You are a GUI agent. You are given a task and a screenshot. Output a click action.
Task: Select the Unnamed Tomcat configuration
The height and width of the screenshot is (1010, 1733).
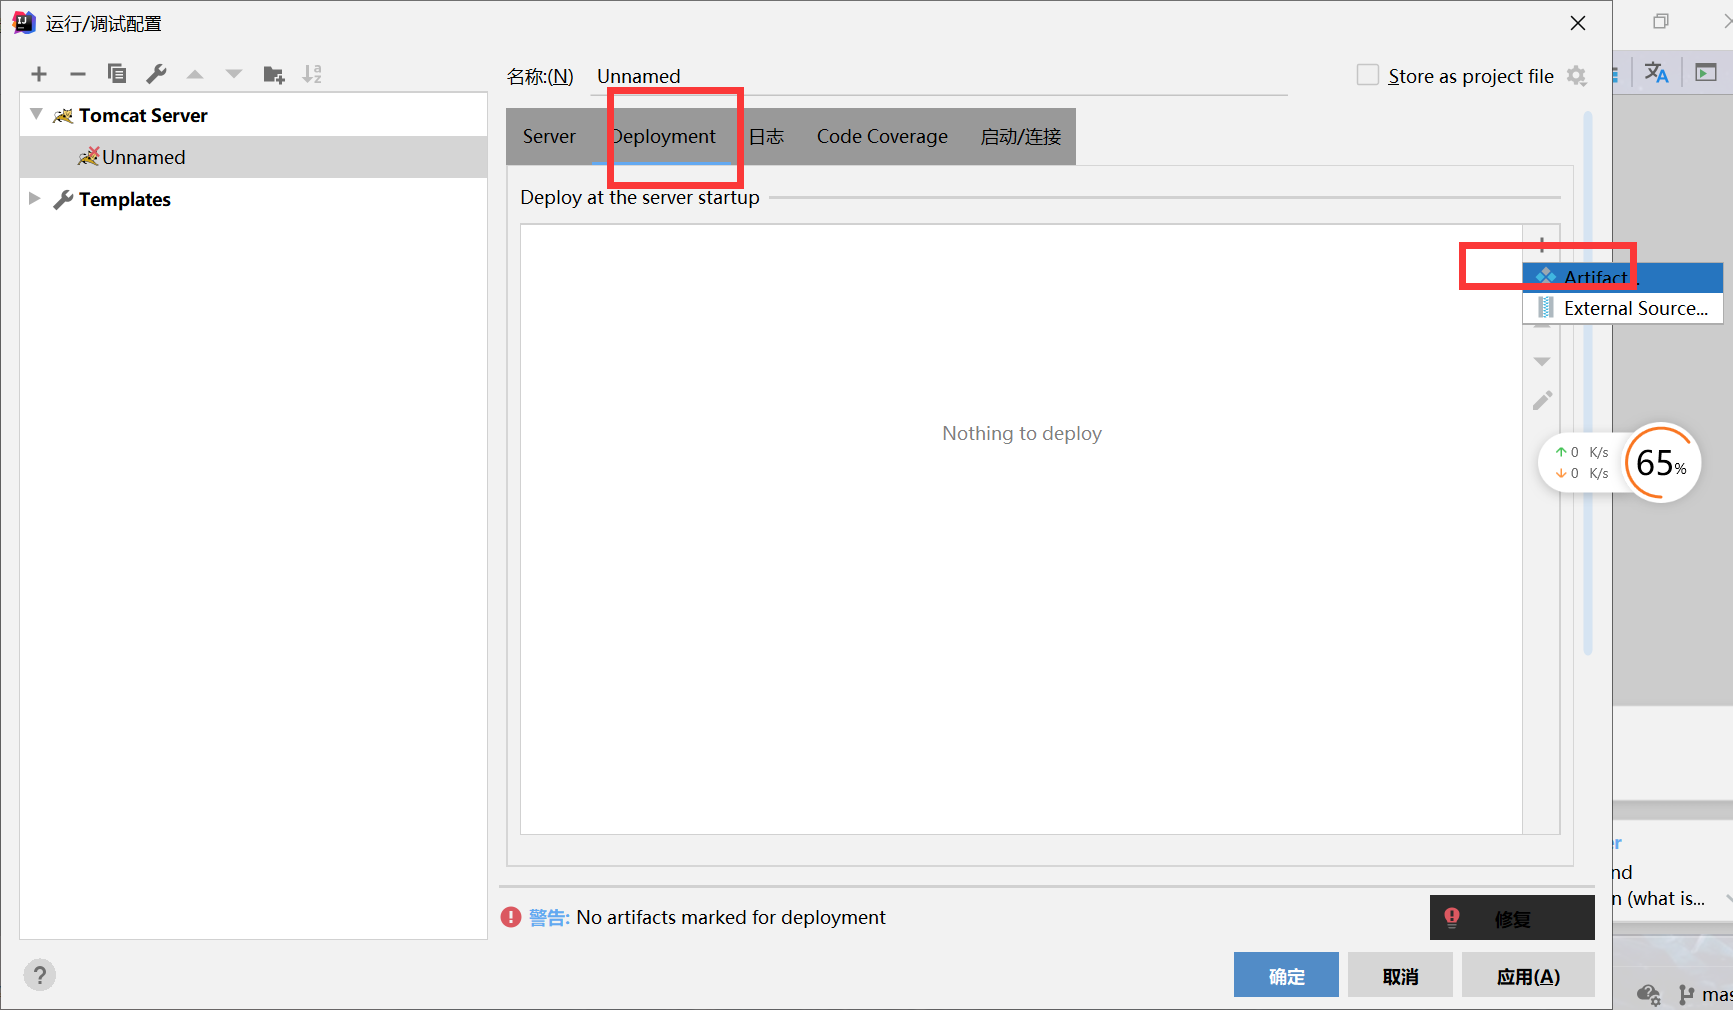254,157
